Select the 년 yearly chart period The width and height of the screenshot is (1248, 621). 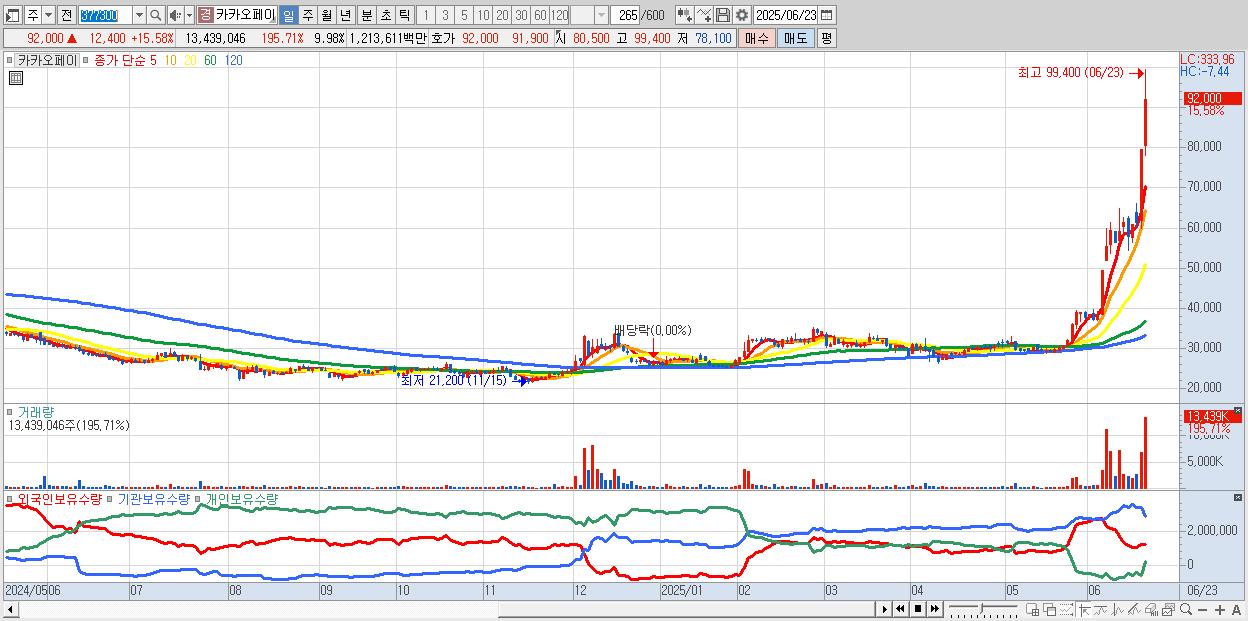click(345, 15)
